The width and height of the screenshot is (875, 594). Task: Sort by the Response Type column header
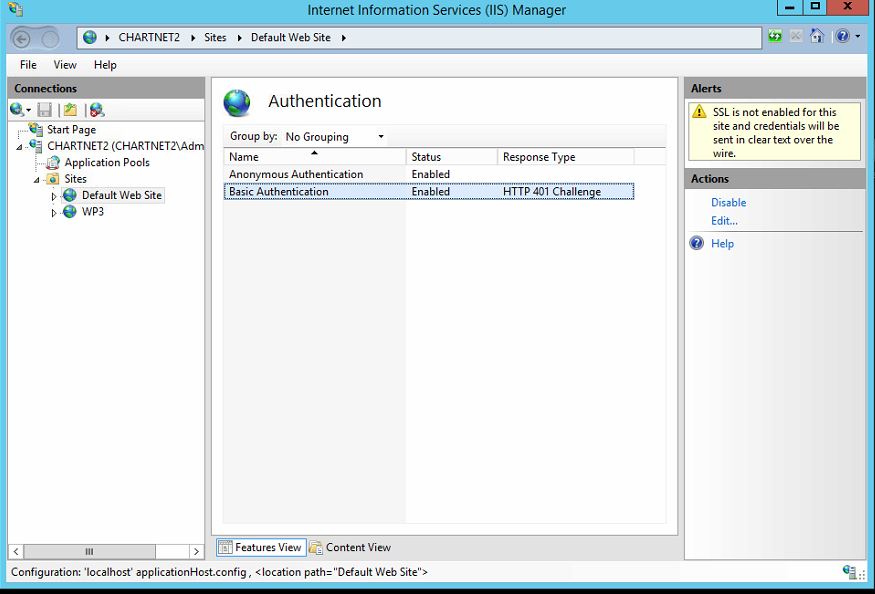565,157
